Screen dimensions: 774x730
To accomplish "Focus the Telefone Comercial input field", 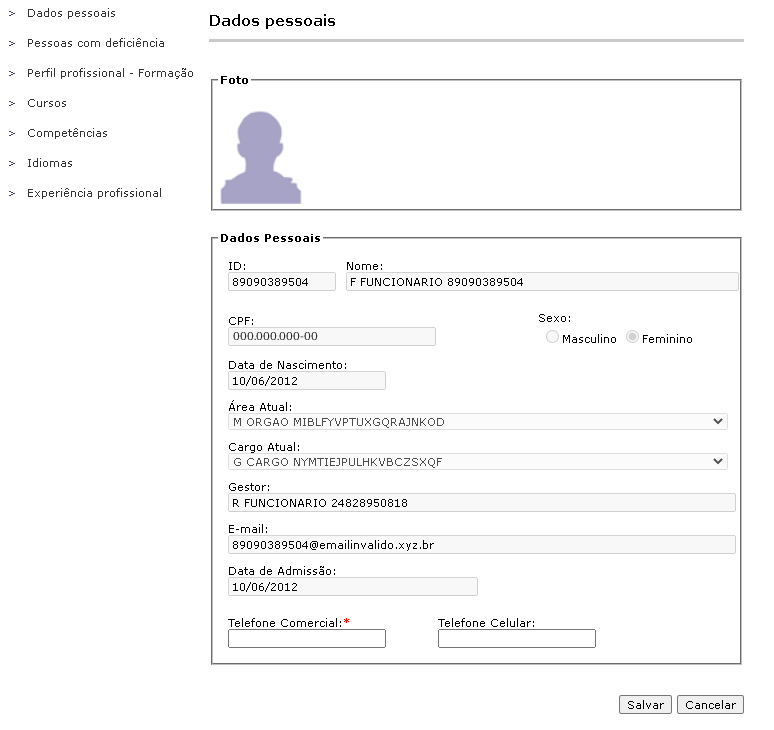I will [307, 639].
